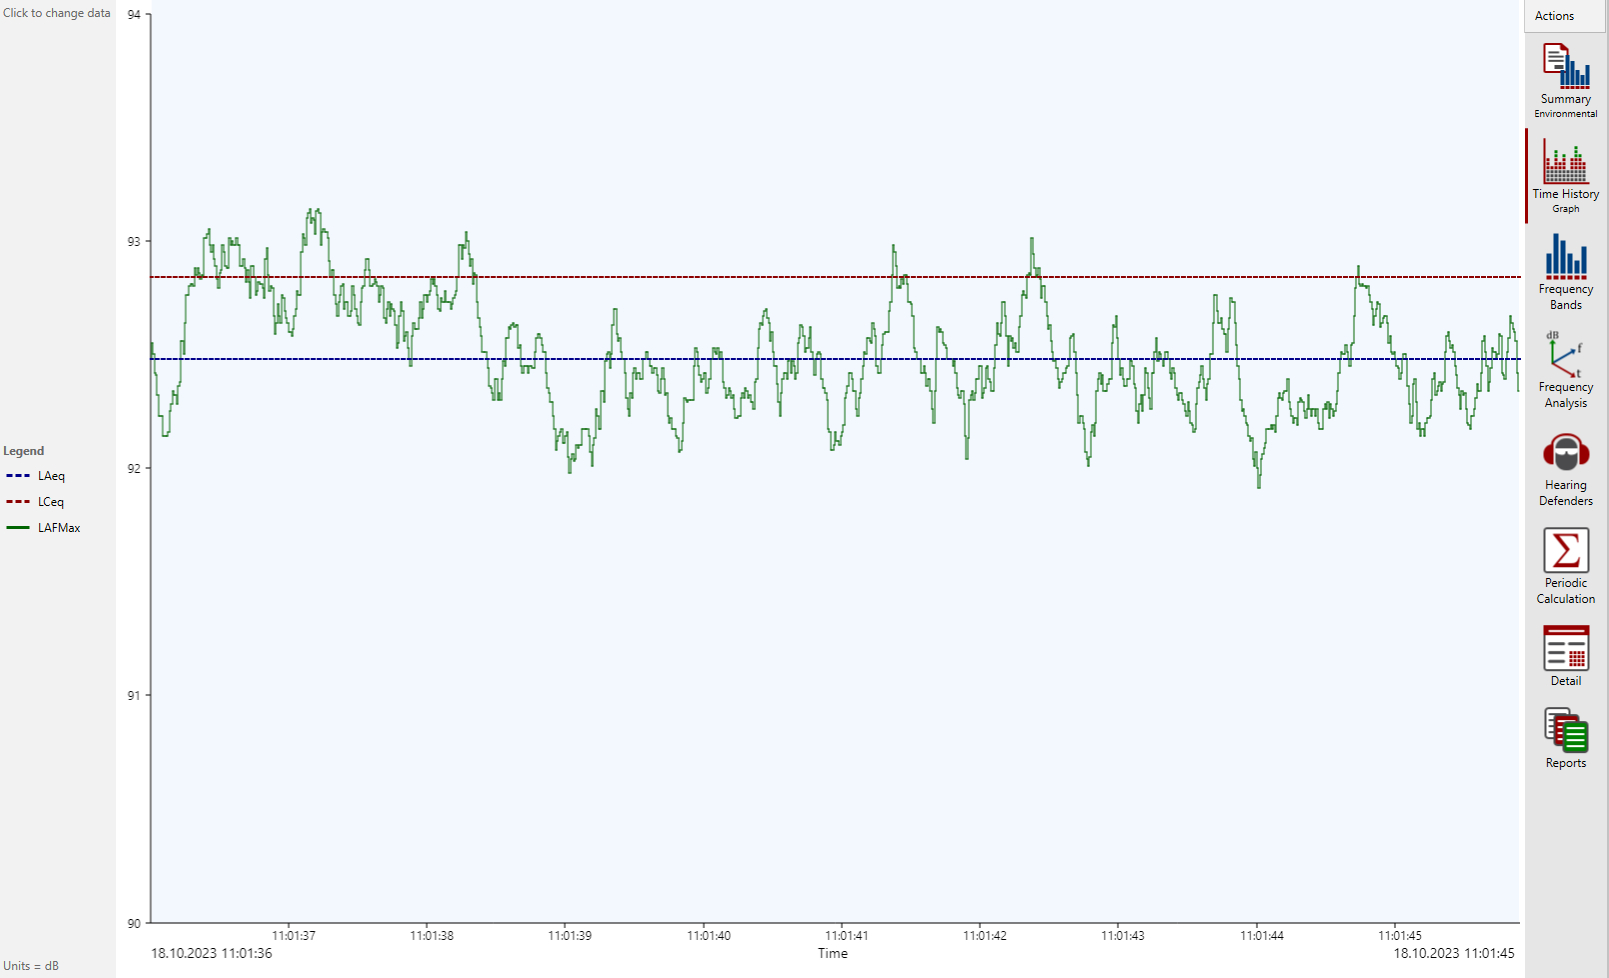The image size is (1609, 978).
Task: Click the 92 dB y-axis label
Action: 134,469
